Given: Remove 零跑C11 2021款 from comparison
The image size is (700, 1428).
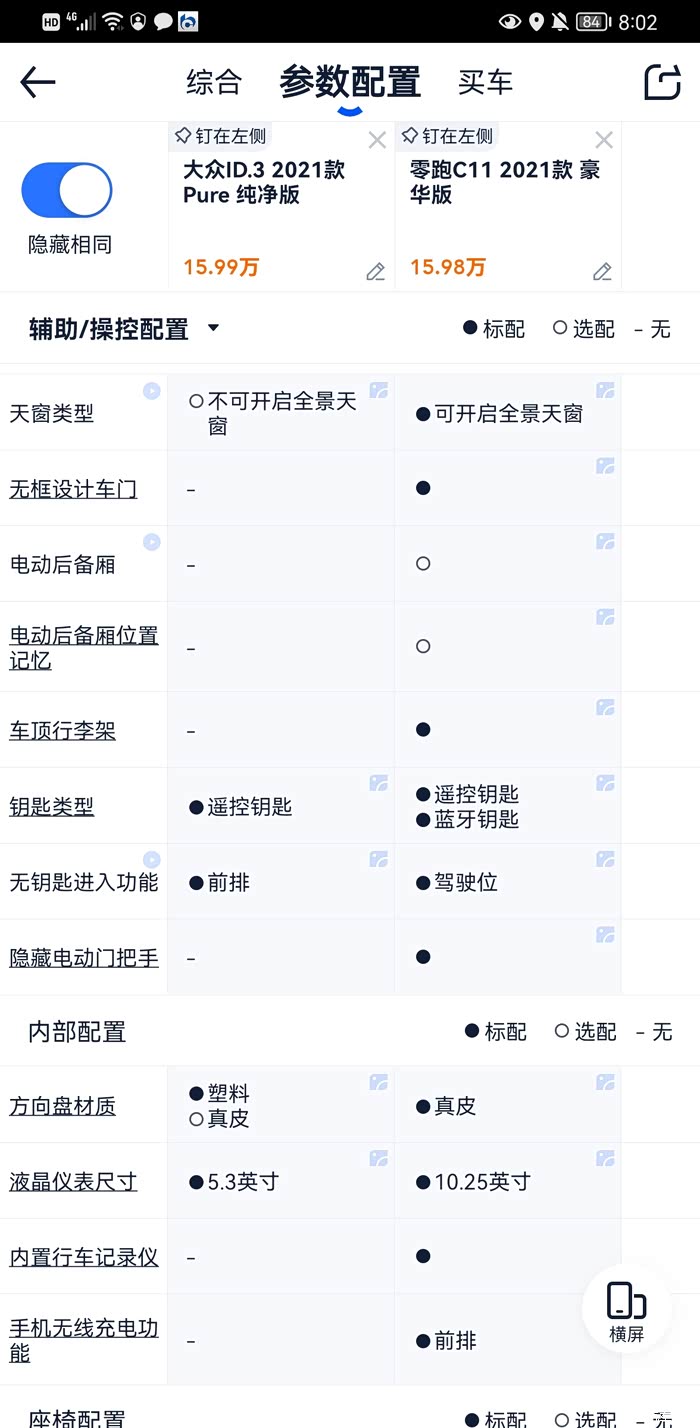Looking at the screenshot, I should click(604, 140).
